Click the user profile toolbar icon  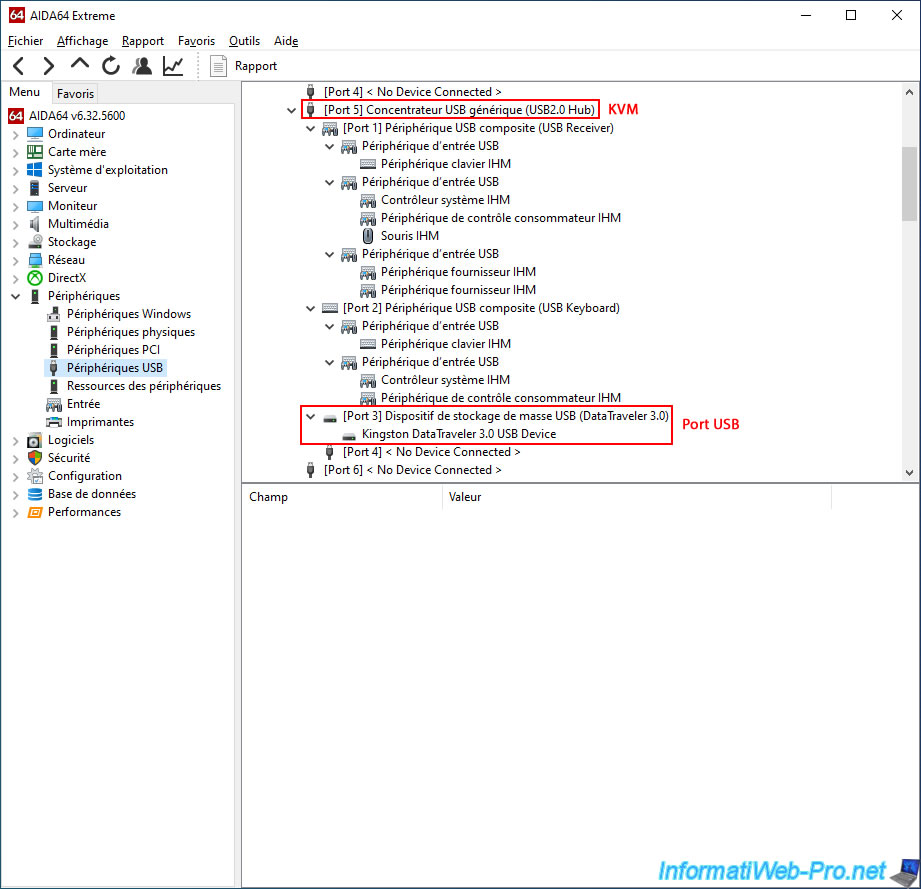coord(142,66)
